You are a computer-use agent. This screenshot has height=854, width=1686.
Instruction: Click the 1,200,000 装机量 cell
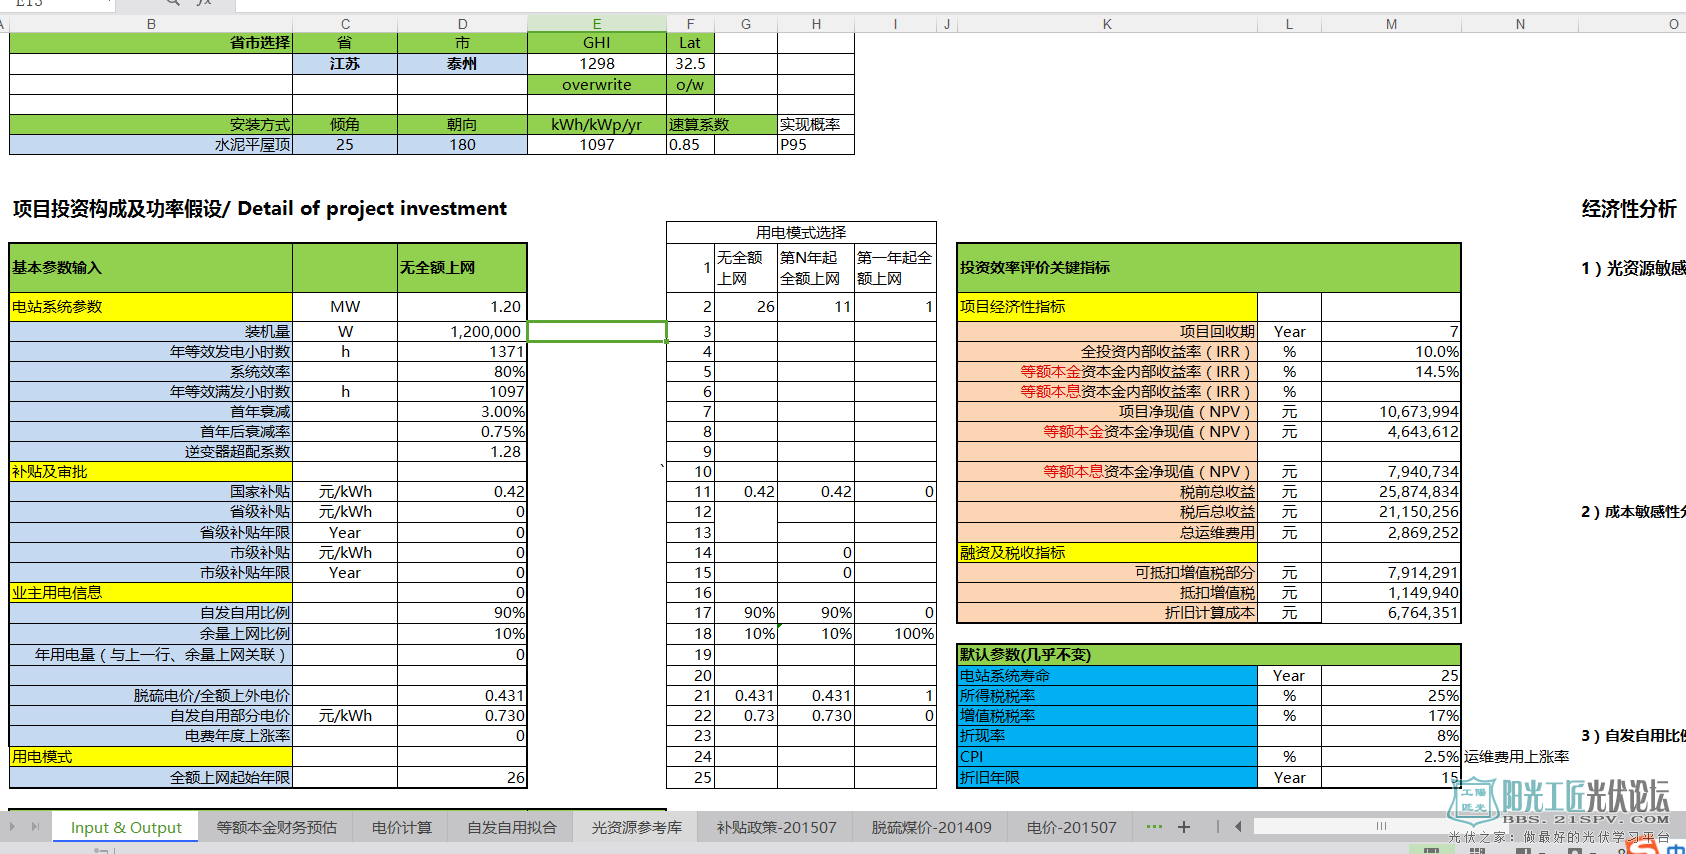pos(462,332)
